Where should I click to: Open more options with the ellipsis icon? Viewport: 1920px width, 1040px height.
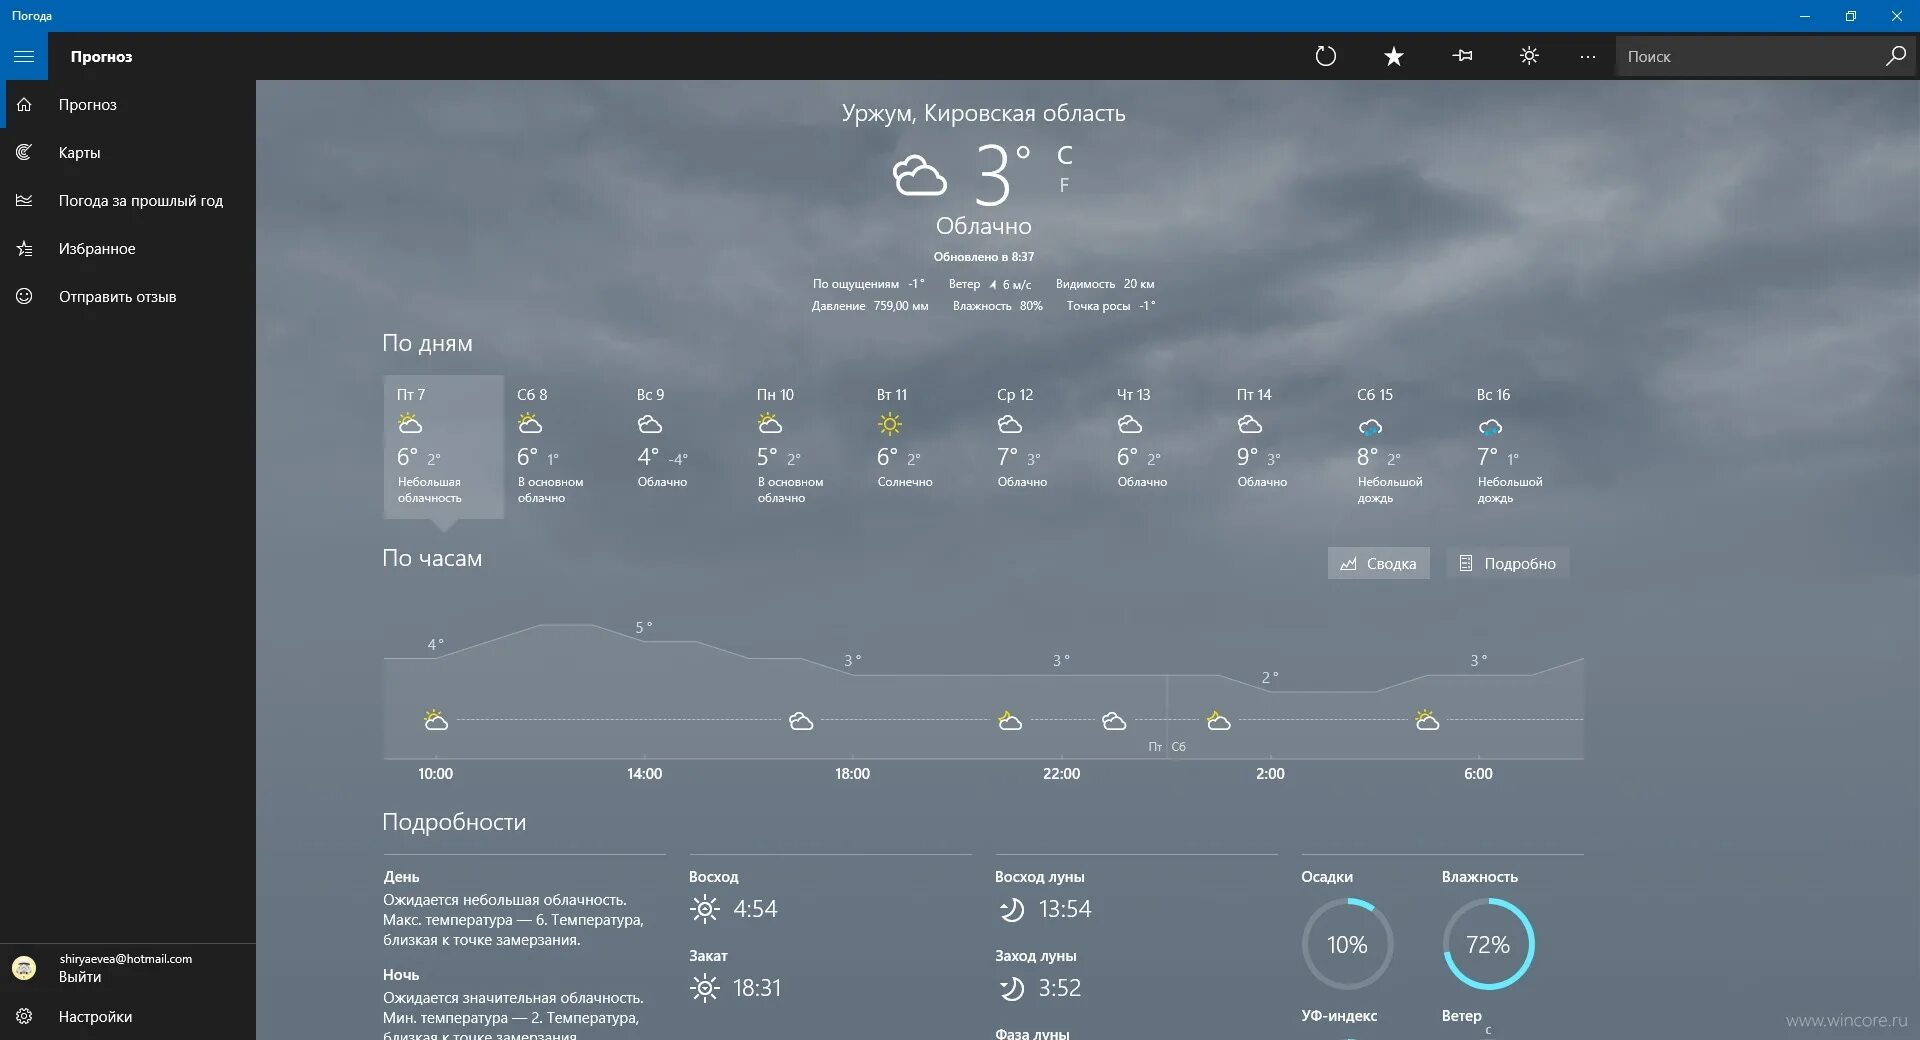(x=1587, y=56)
